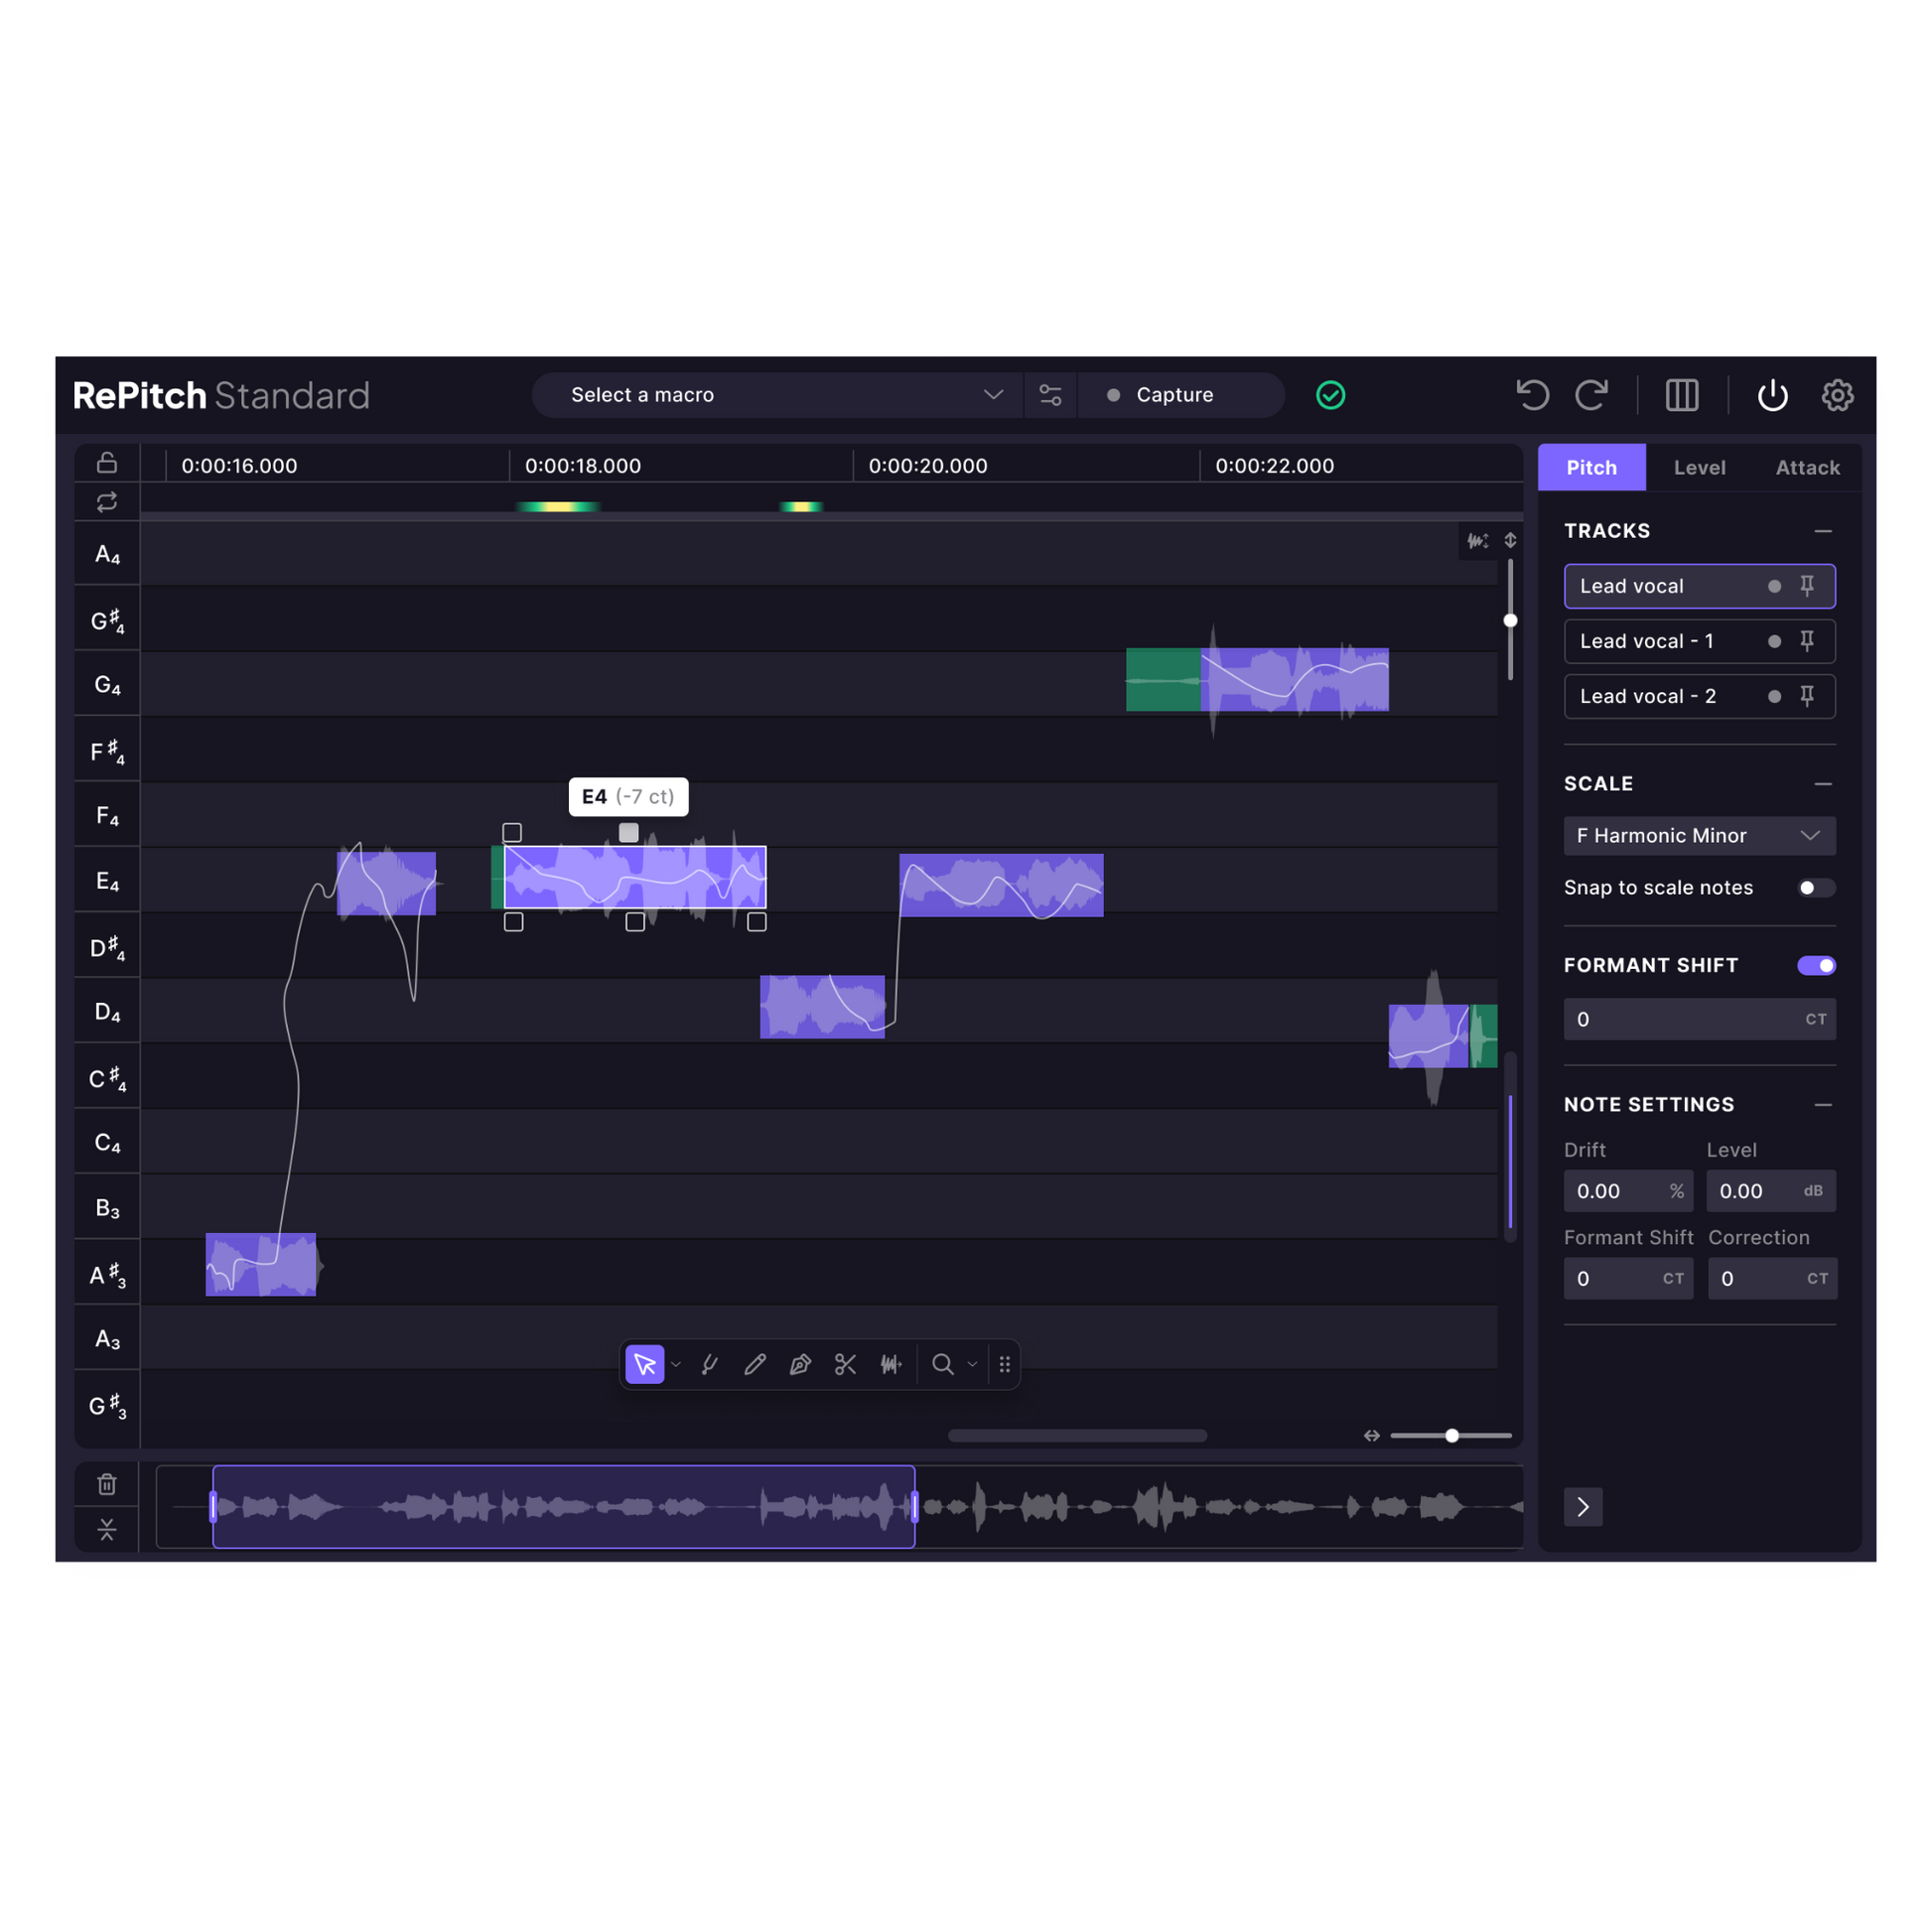This screenshot has height=1932, width=1932.
Task: Click the undo arrow icon
Action: (x=1532, y=395)
